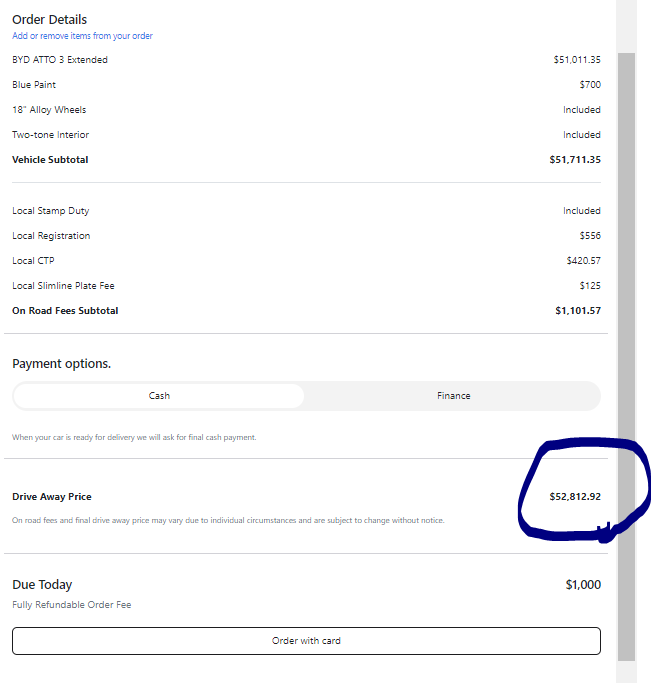Click the Local Slimline Plate Fee label

point(63,286)
